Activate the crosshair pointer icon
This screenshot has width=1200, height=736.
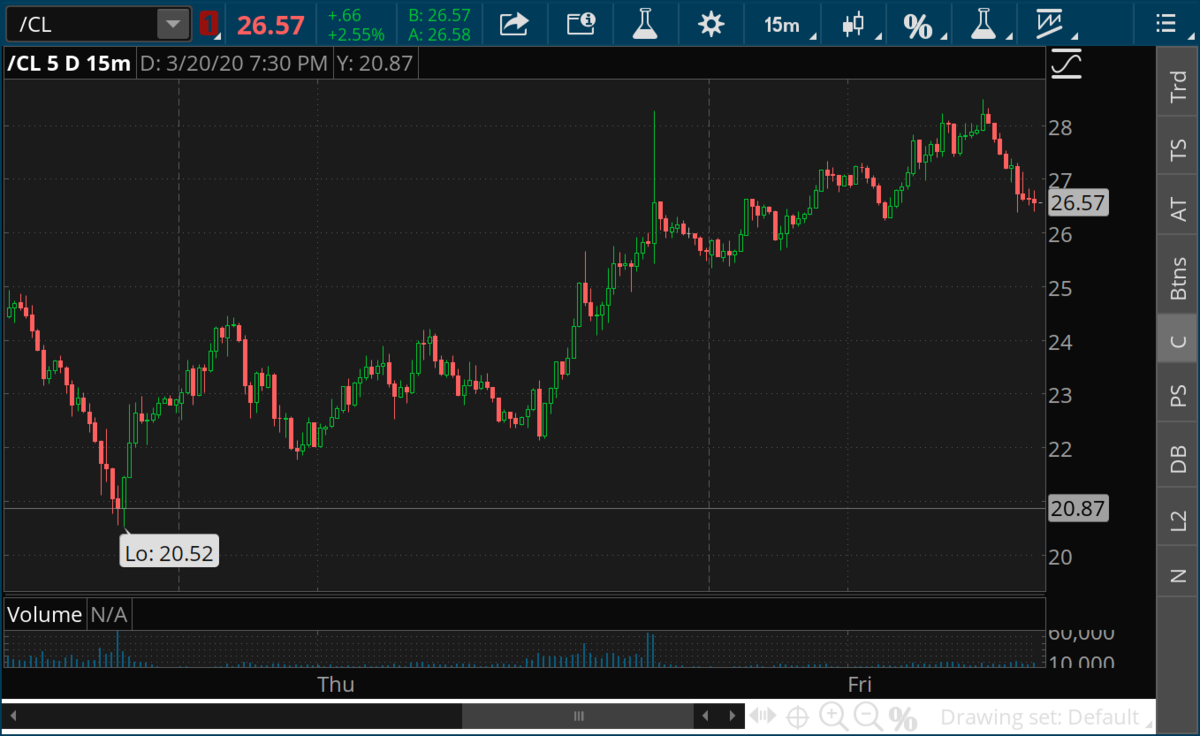click(798, 716)
